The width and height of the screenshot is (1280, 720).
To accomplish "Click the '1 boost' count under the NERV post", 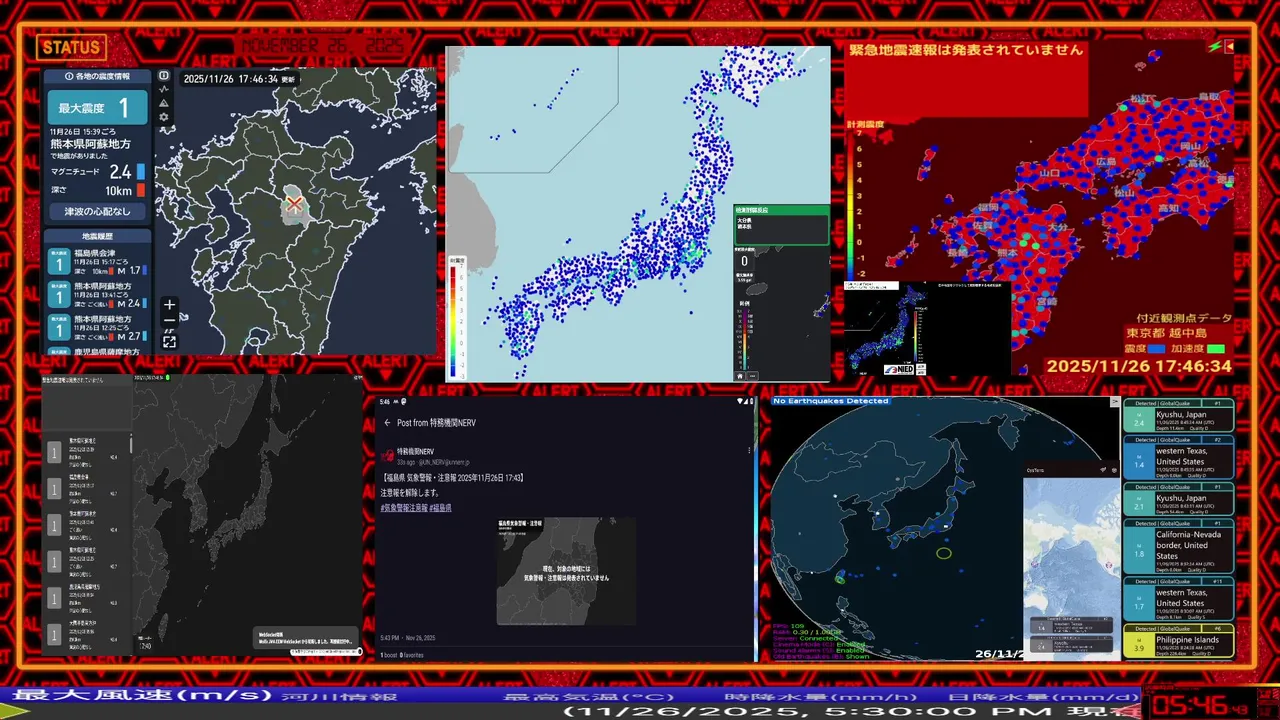I will click(391, 655).
